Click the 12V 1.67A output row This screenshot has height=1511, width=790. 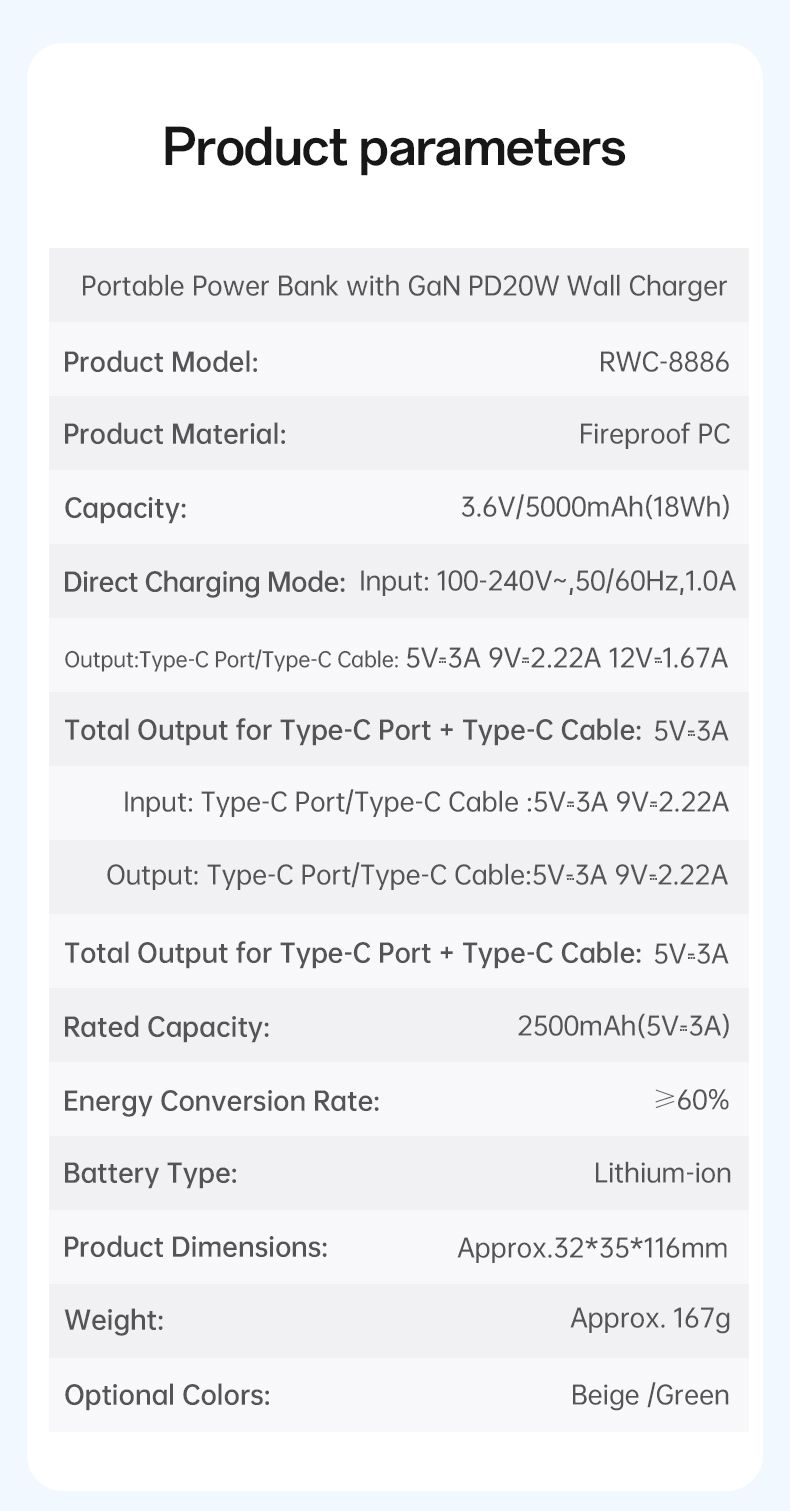pyautogui.click(x=399, y=655)
